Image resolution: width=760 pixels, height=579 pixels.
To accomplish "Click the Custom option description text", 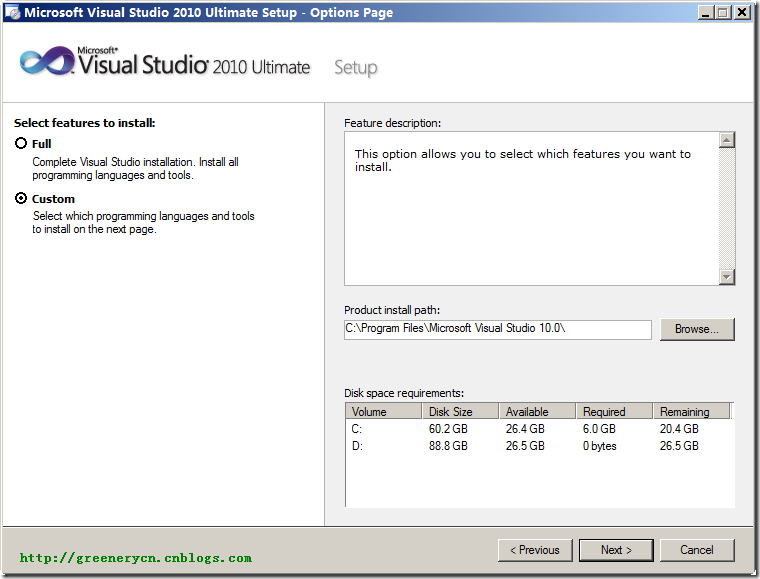I will pos(143,222).
